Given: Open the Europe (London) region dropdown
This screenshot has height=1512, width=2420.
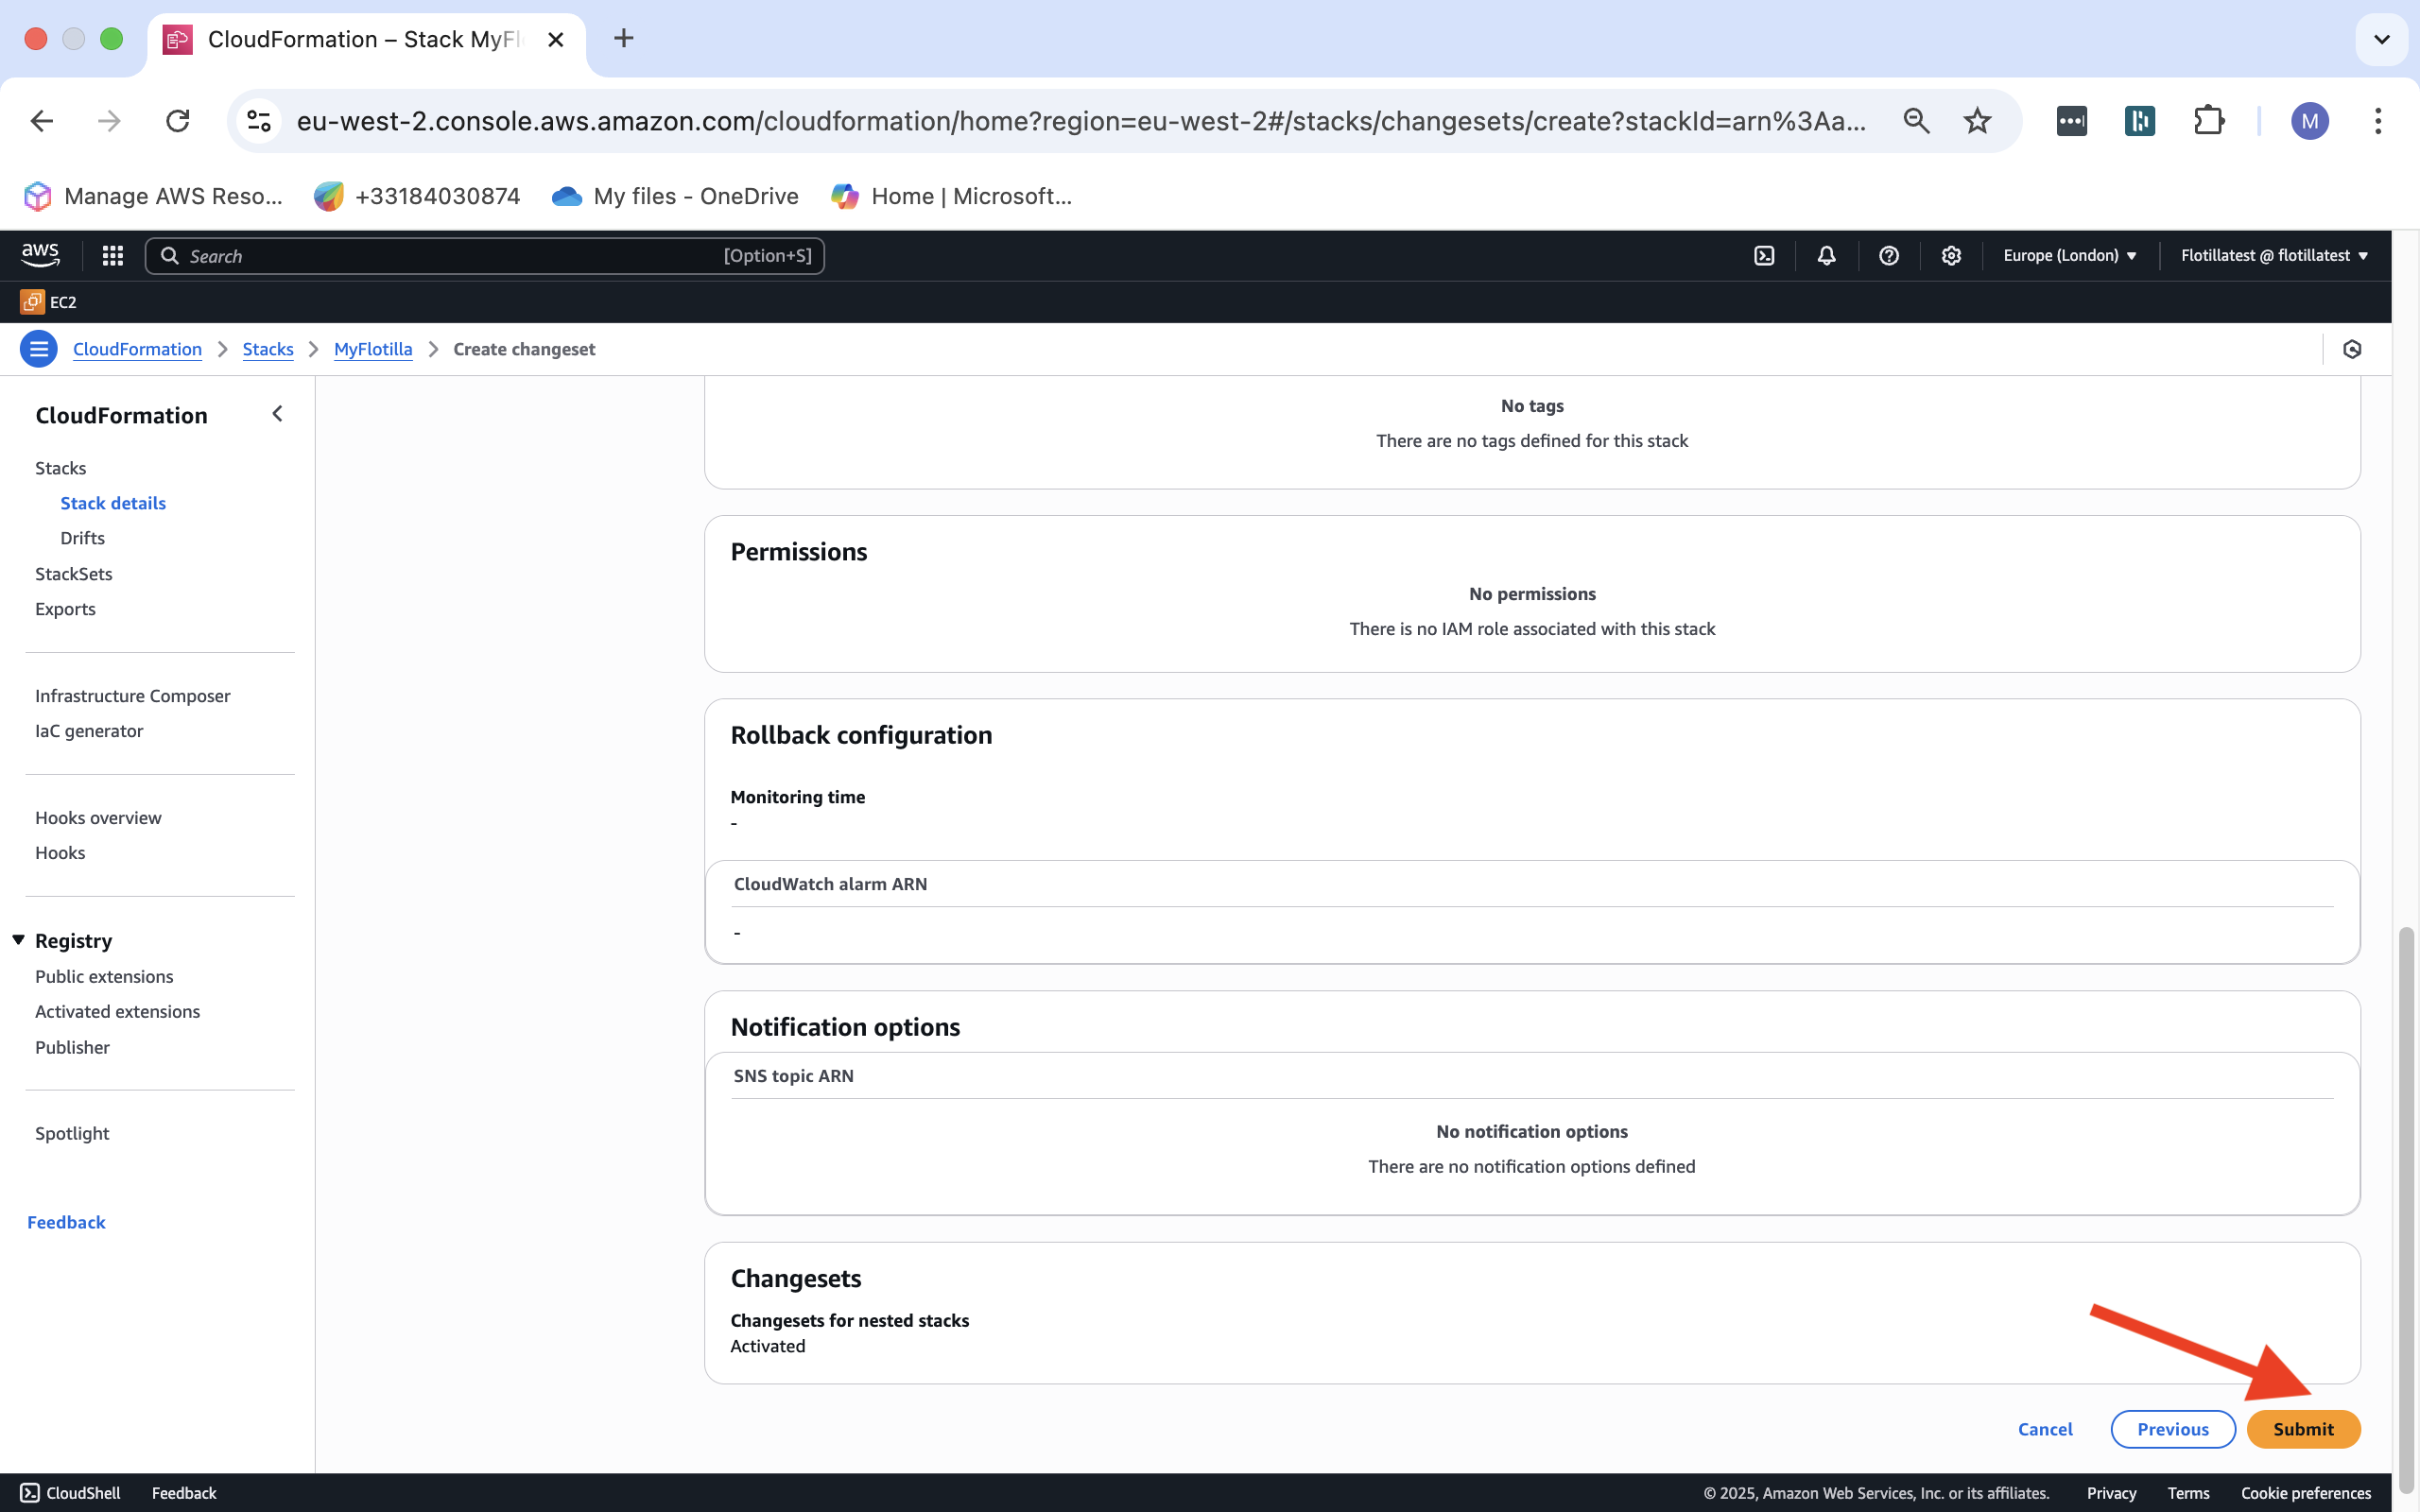Looking at the screenshot, I should pyautogui.click(x=2069, y=256).
